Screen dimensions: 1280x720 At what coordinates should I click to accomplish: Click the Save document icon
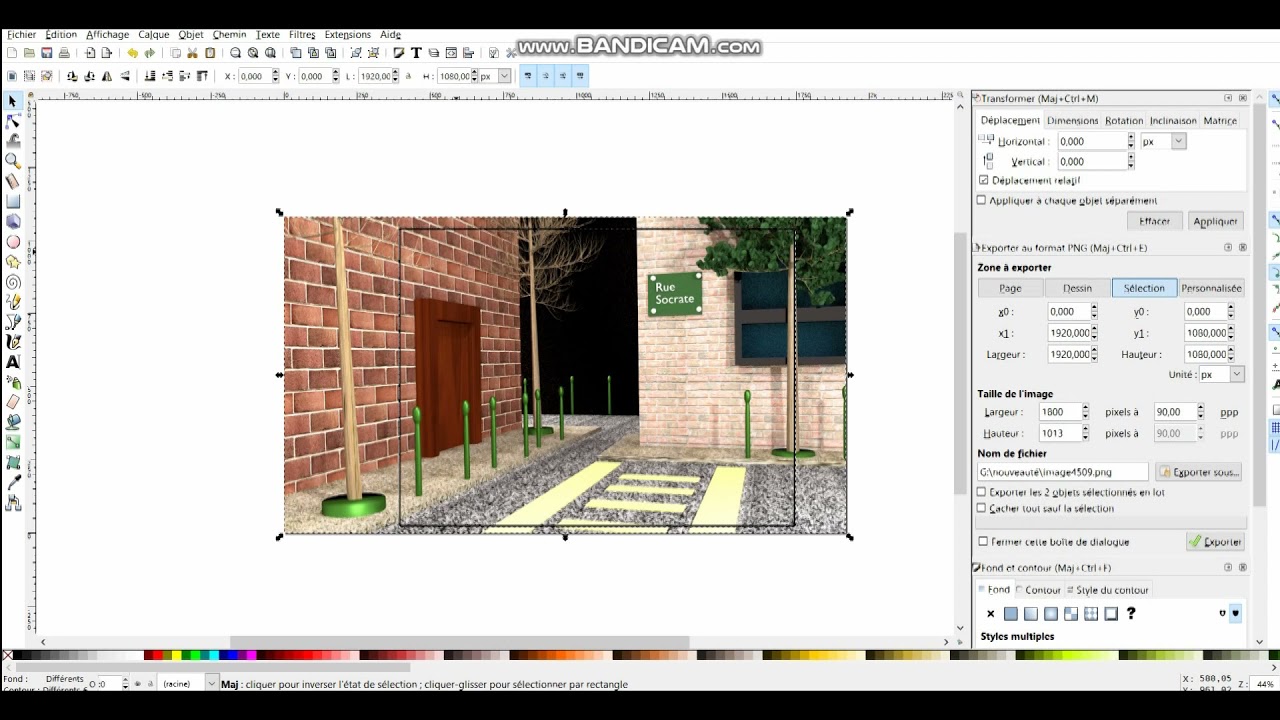47,53
